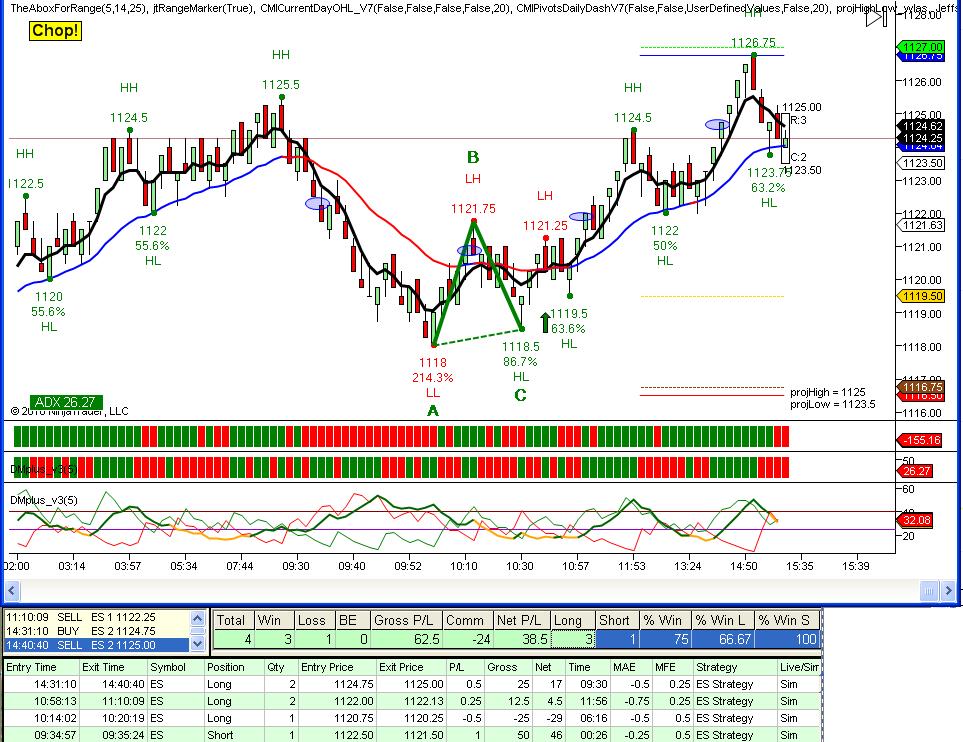The image size is (963, 742).
Task: Click the MAE column header
Action: pyautogui.click(x=631, y=667)
